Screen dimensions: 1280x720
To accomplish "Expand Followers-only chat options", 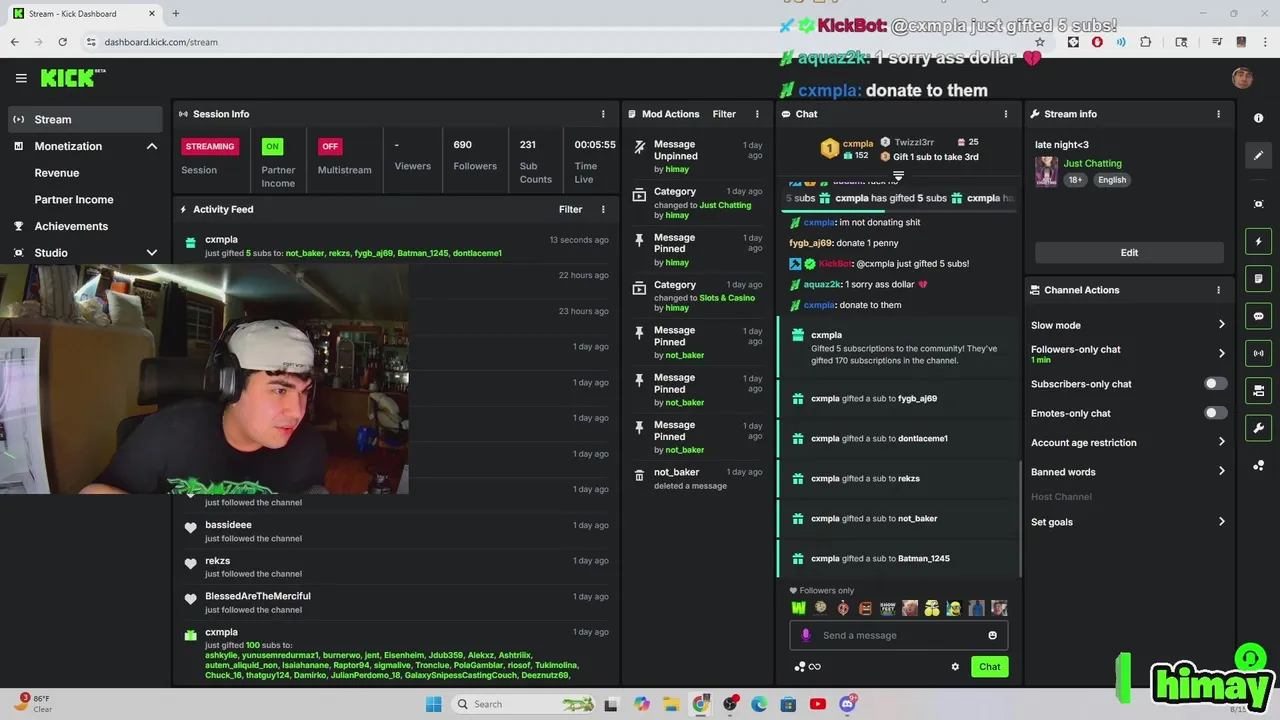I will [x=1221, y=353].
